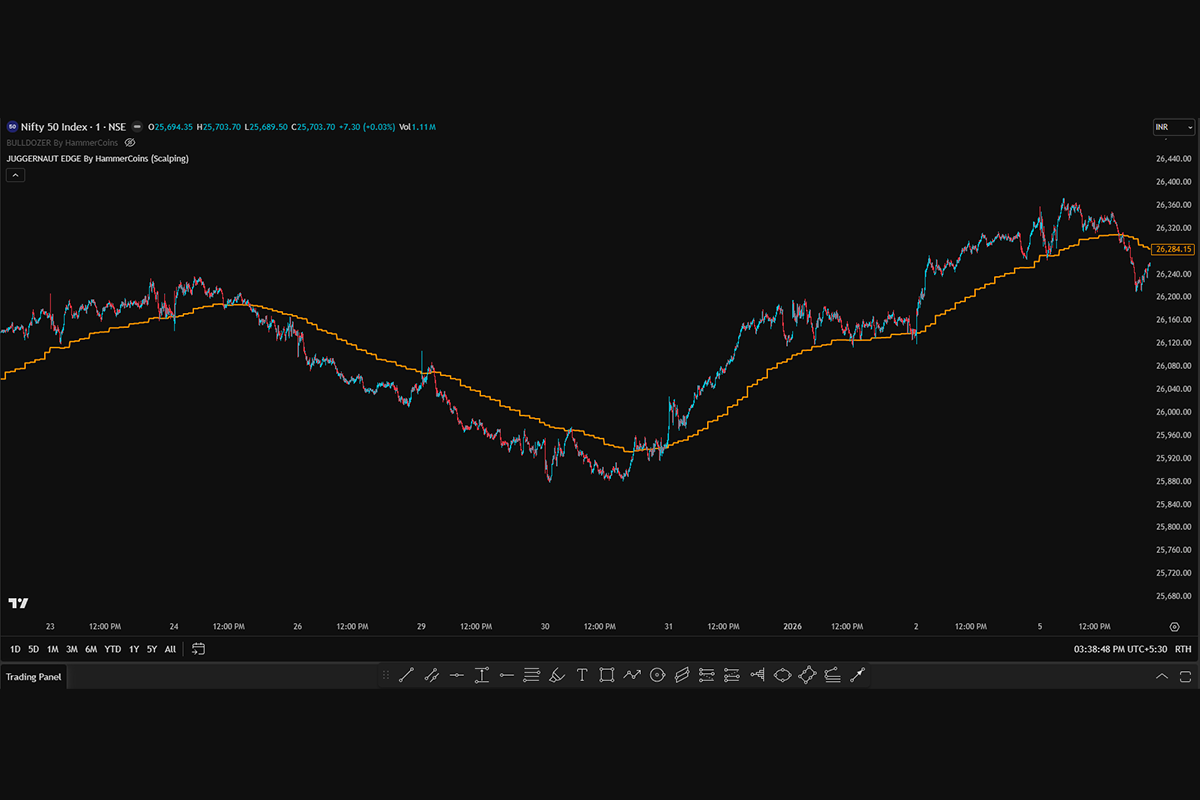This screenshot has width=1200, height=800.
Task: Click the TradingView logo on chart
Action: [18, 603]
